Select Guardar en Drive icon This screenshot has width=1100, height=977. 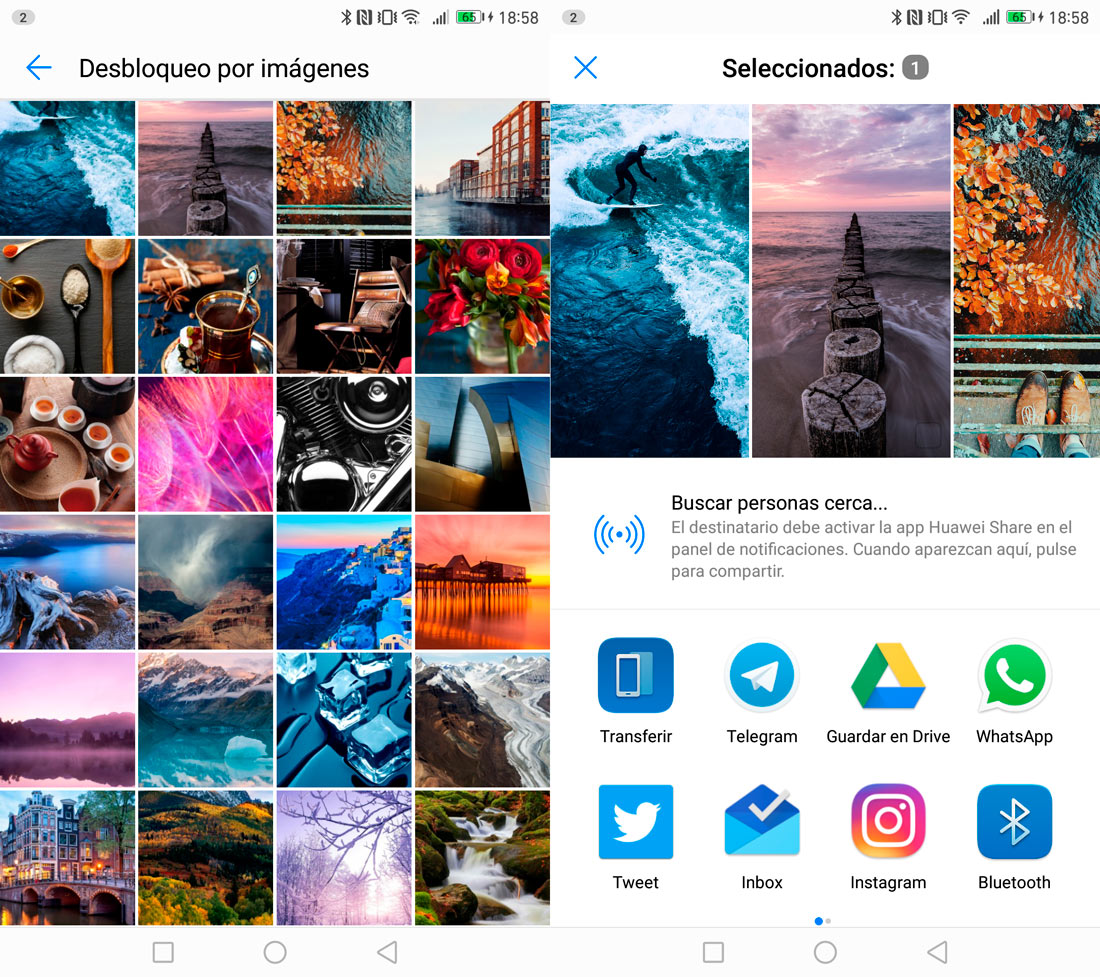tap(888, 677)
